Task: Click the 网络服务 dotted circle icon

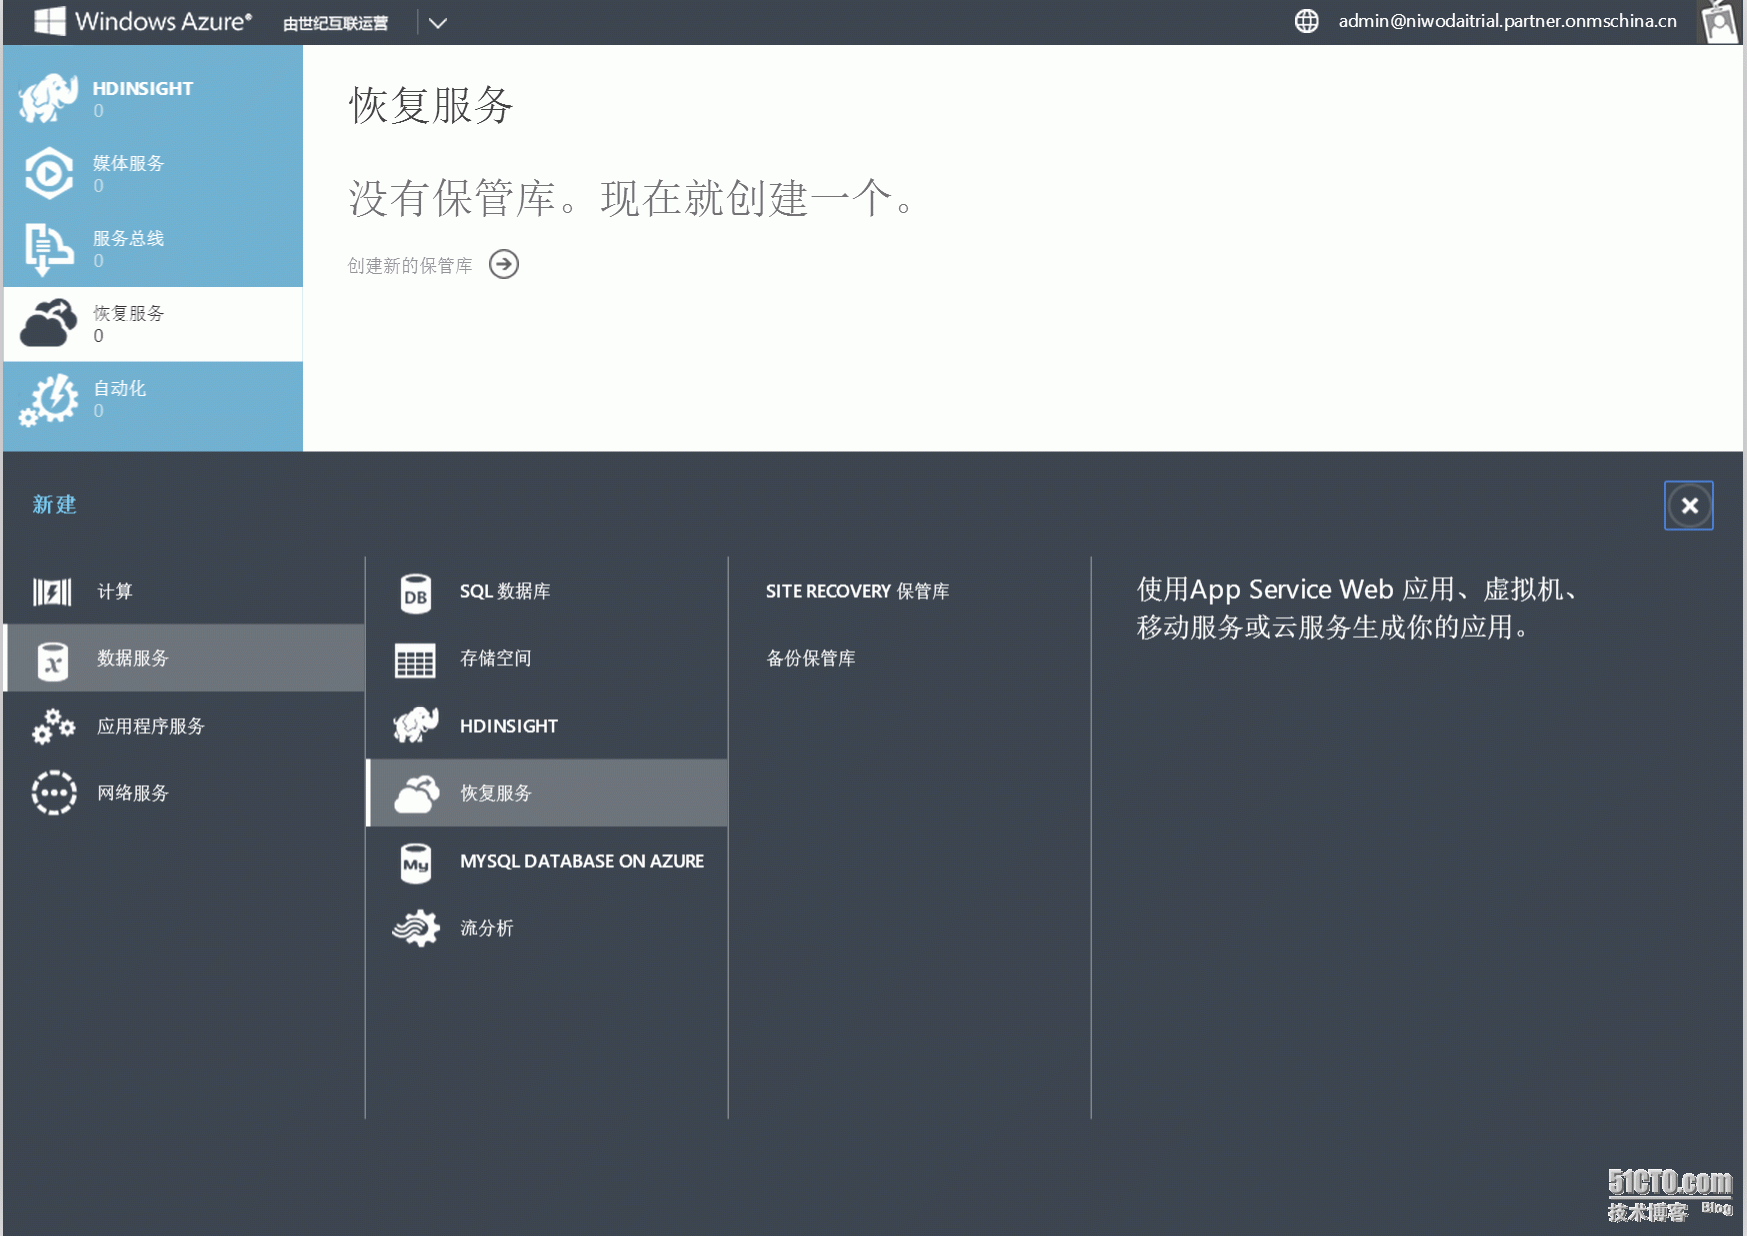Action: pos(54,793)
